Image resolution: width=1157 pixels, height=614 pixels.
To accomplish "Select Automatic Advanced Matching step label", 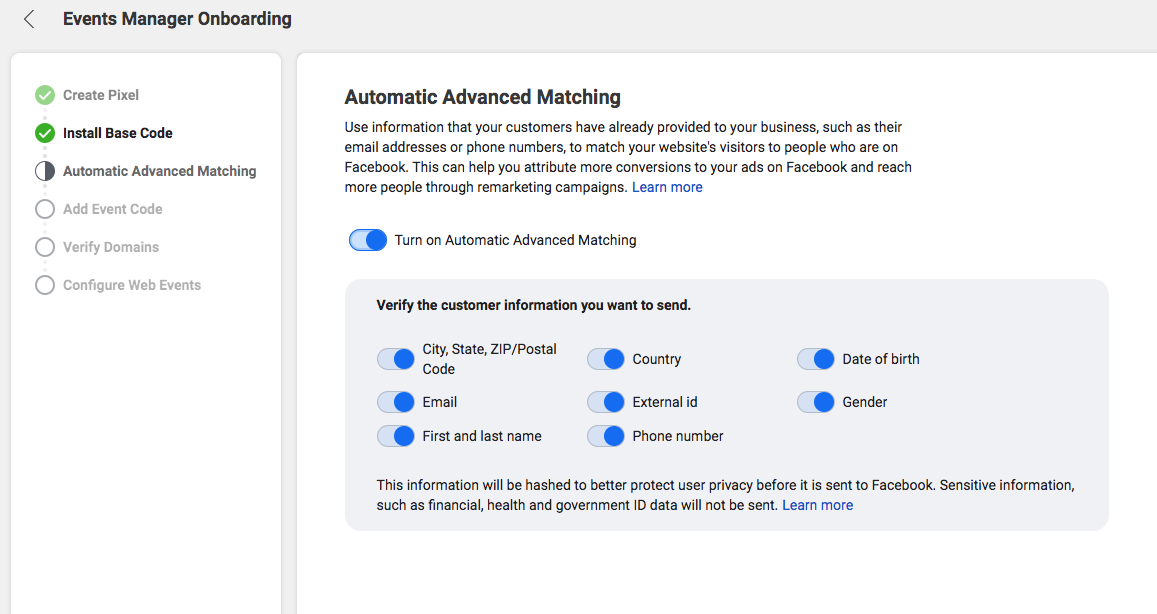I will coord(159,171).
